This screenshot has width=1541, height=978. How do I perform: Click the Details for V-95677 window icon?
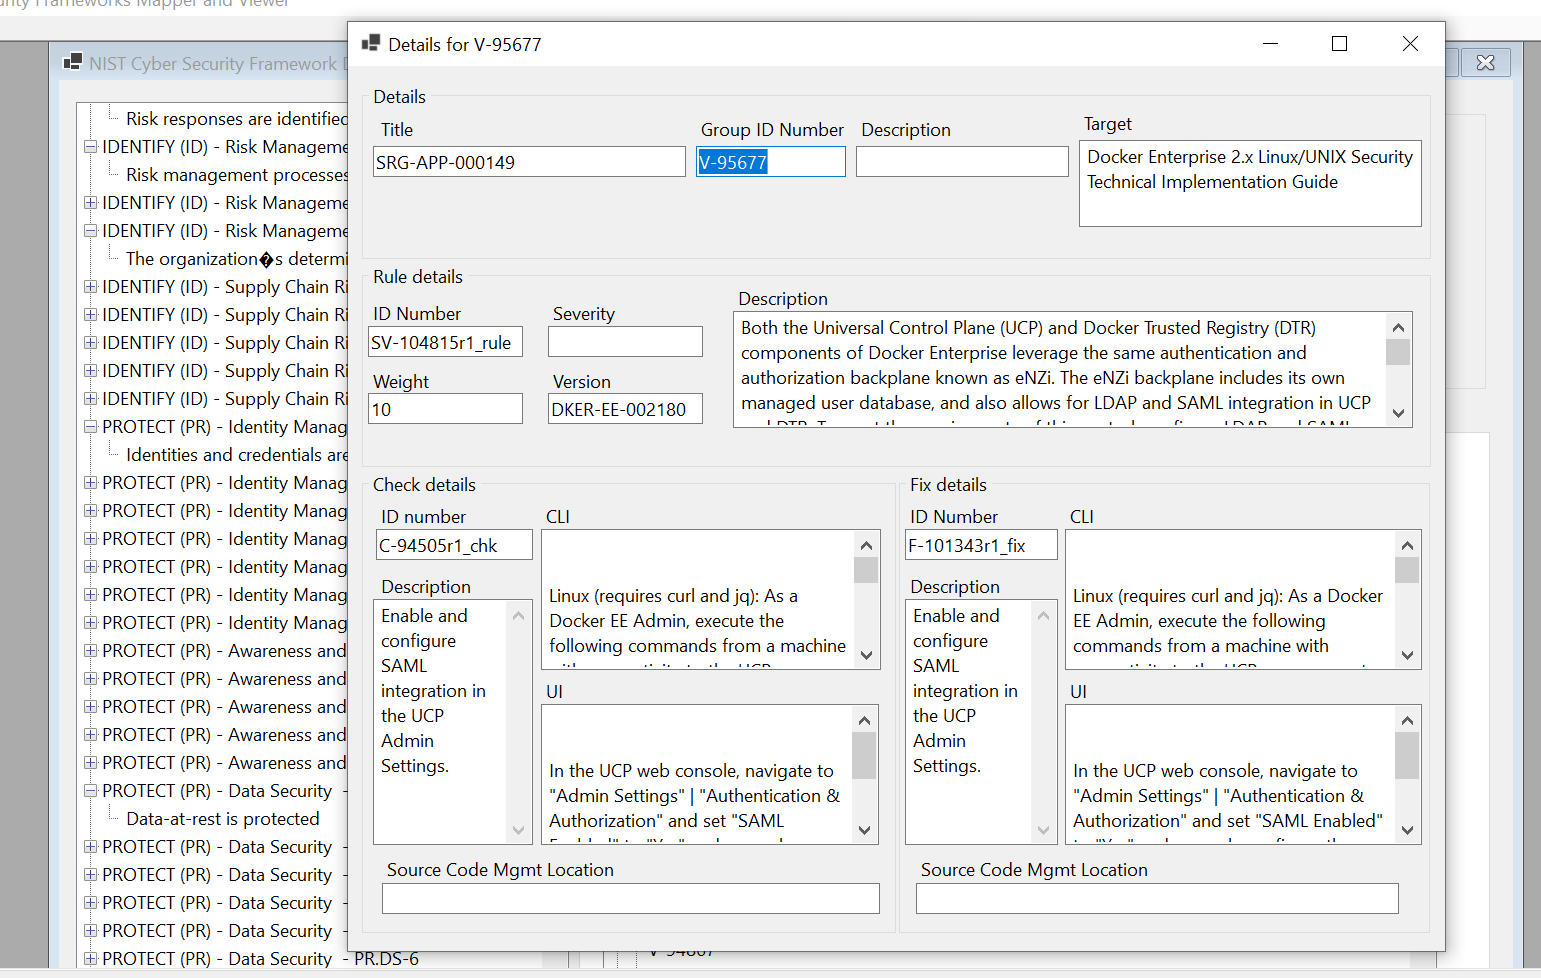pos(370,43)
